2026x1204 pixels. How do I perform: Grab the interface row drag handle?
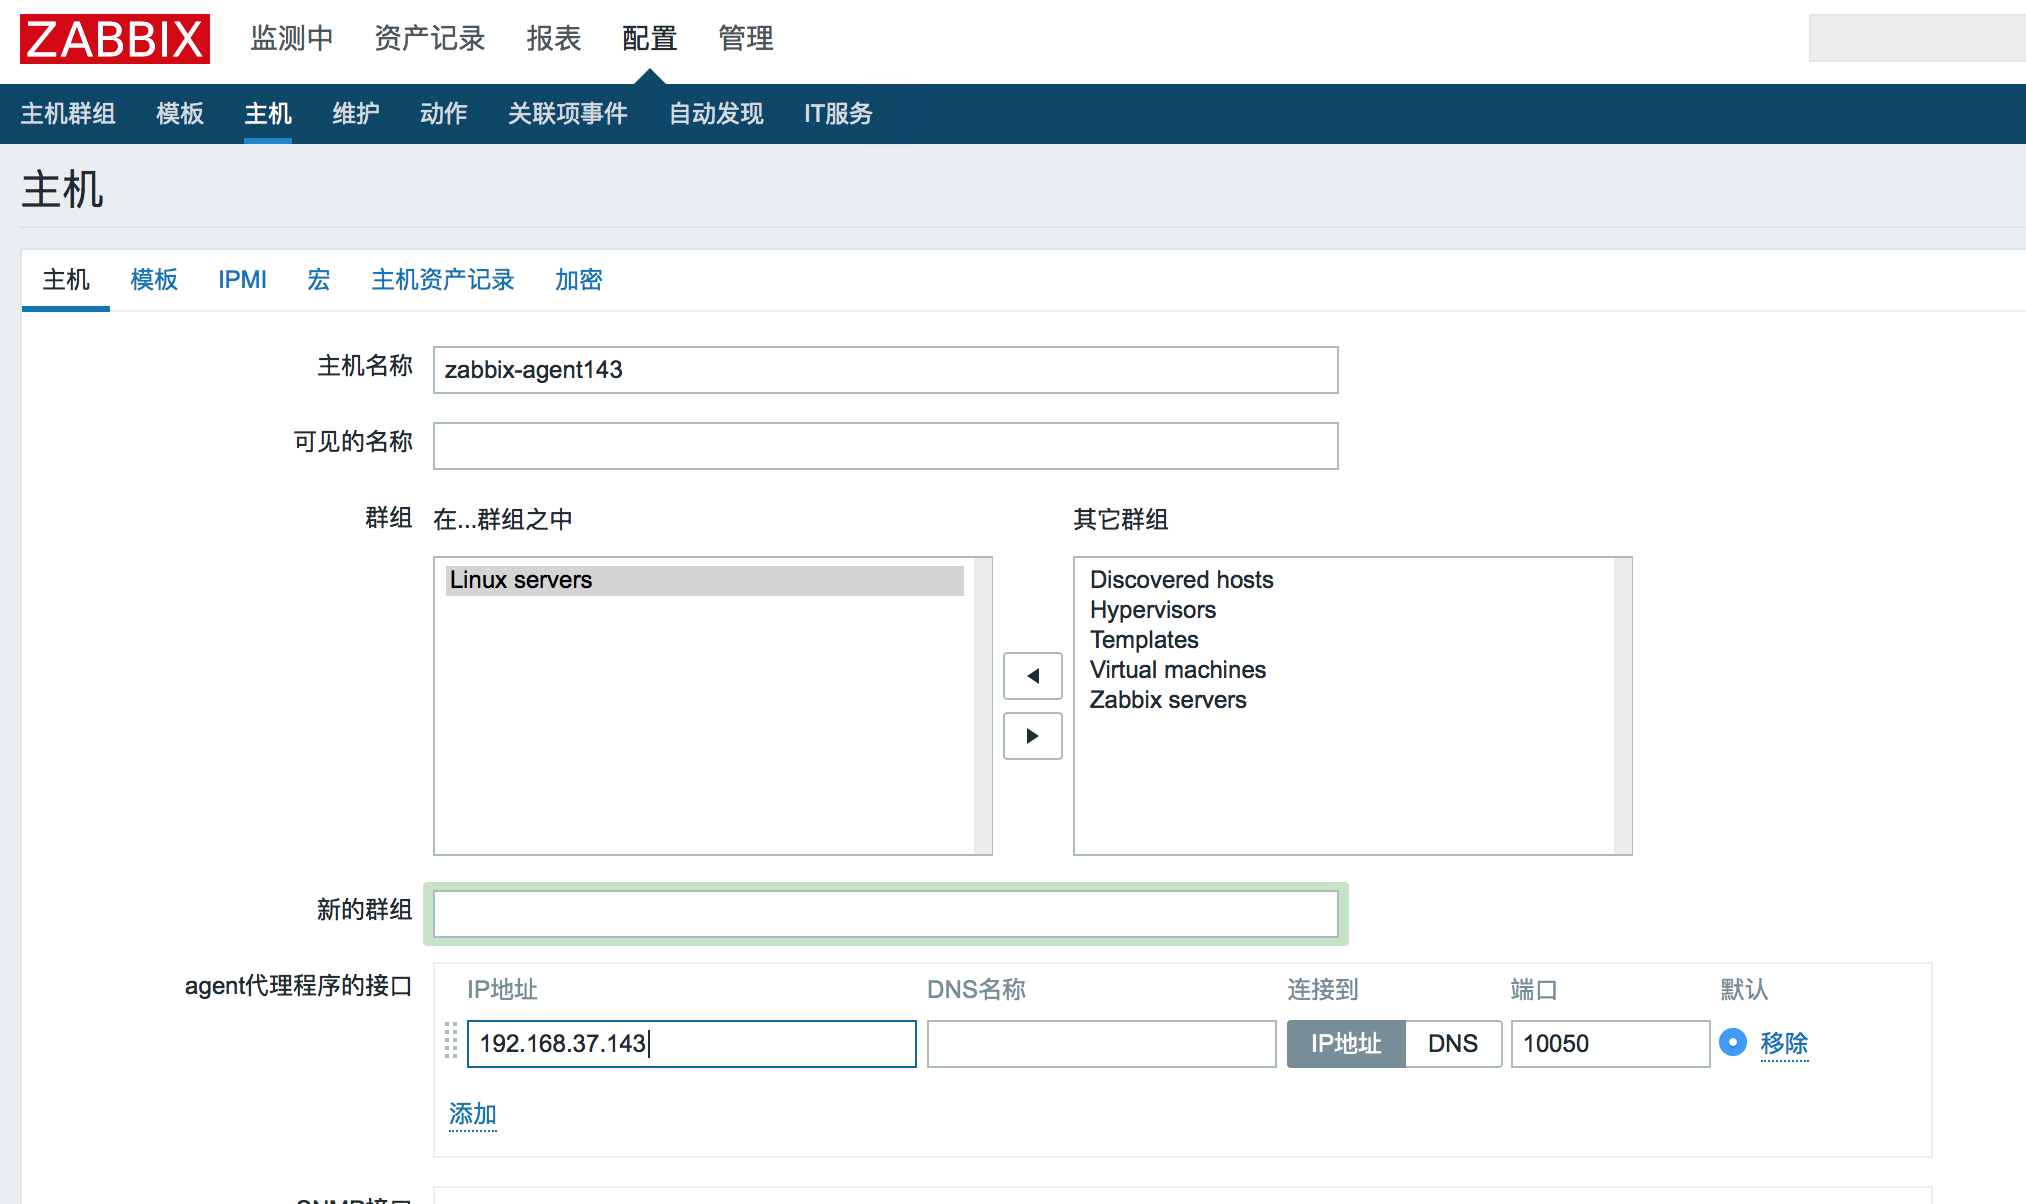[450, 1041]
